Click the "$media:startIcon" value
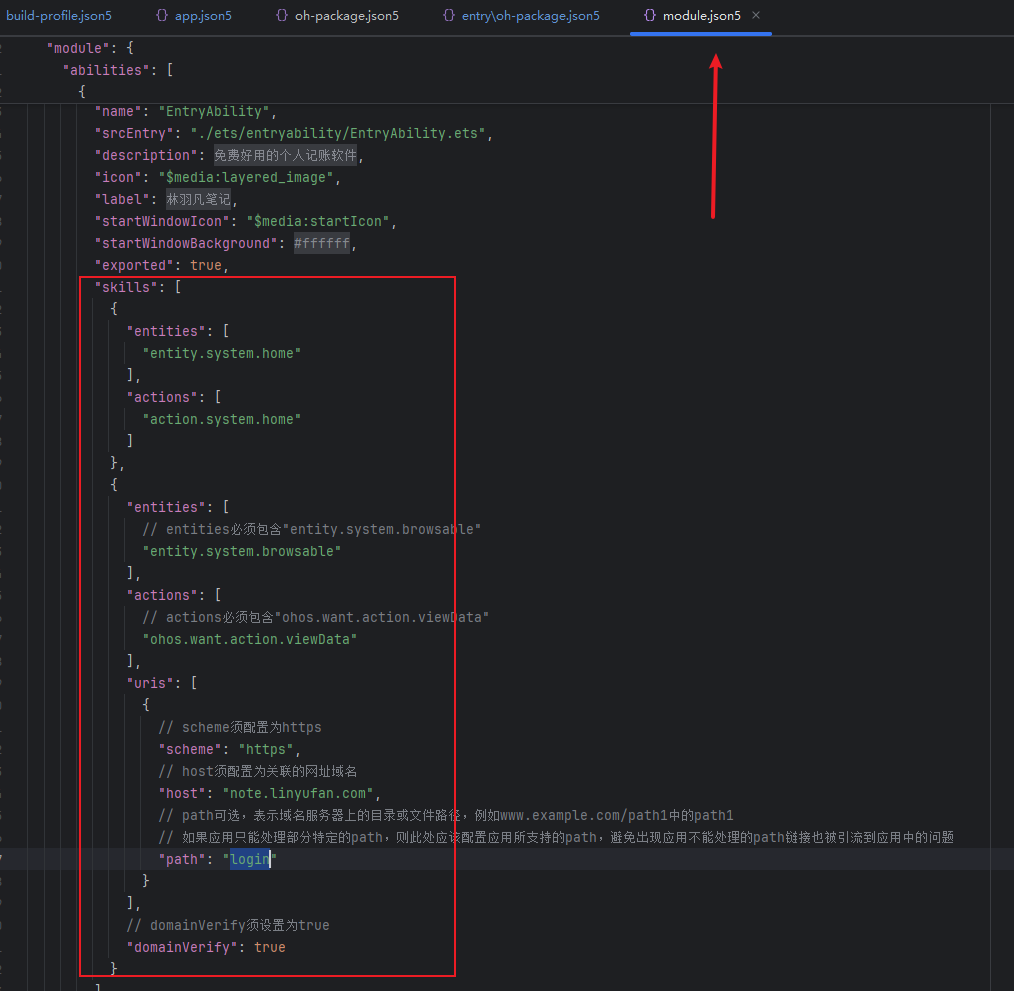The width and height of the screenshot is (1014, 991). (x=318, y=221)
